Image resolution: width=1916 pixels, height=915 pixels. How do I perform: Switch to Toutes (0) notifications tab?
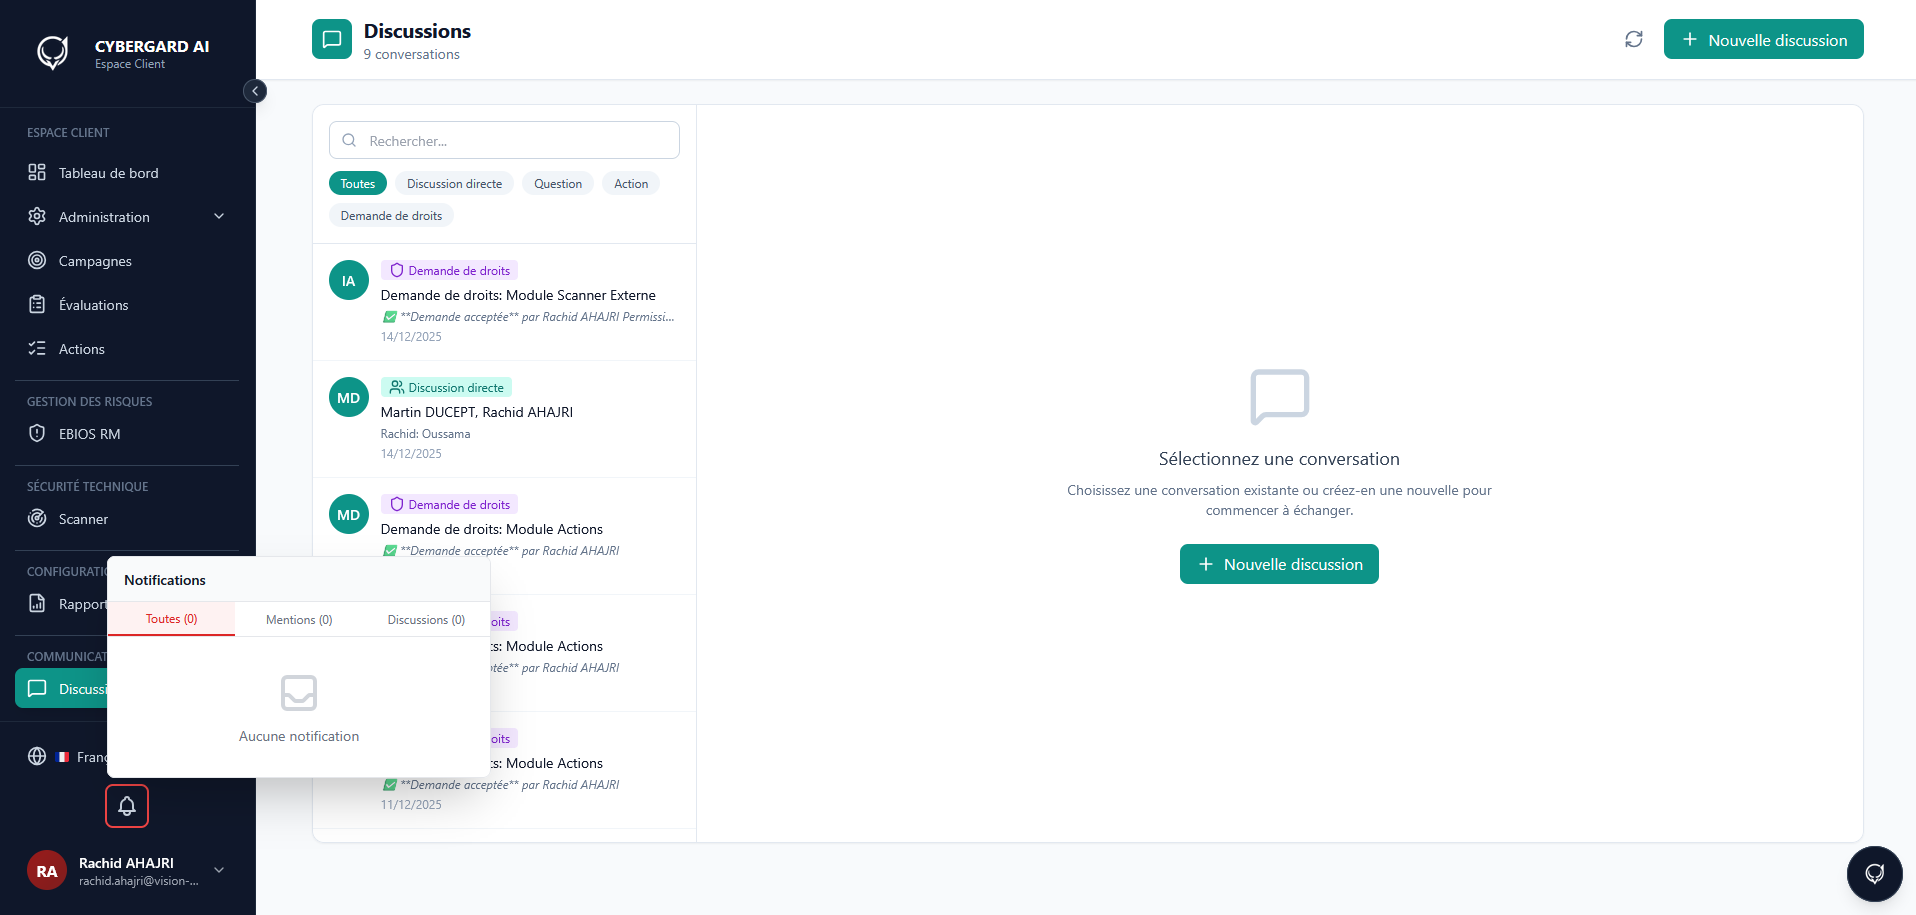point(171,619)
